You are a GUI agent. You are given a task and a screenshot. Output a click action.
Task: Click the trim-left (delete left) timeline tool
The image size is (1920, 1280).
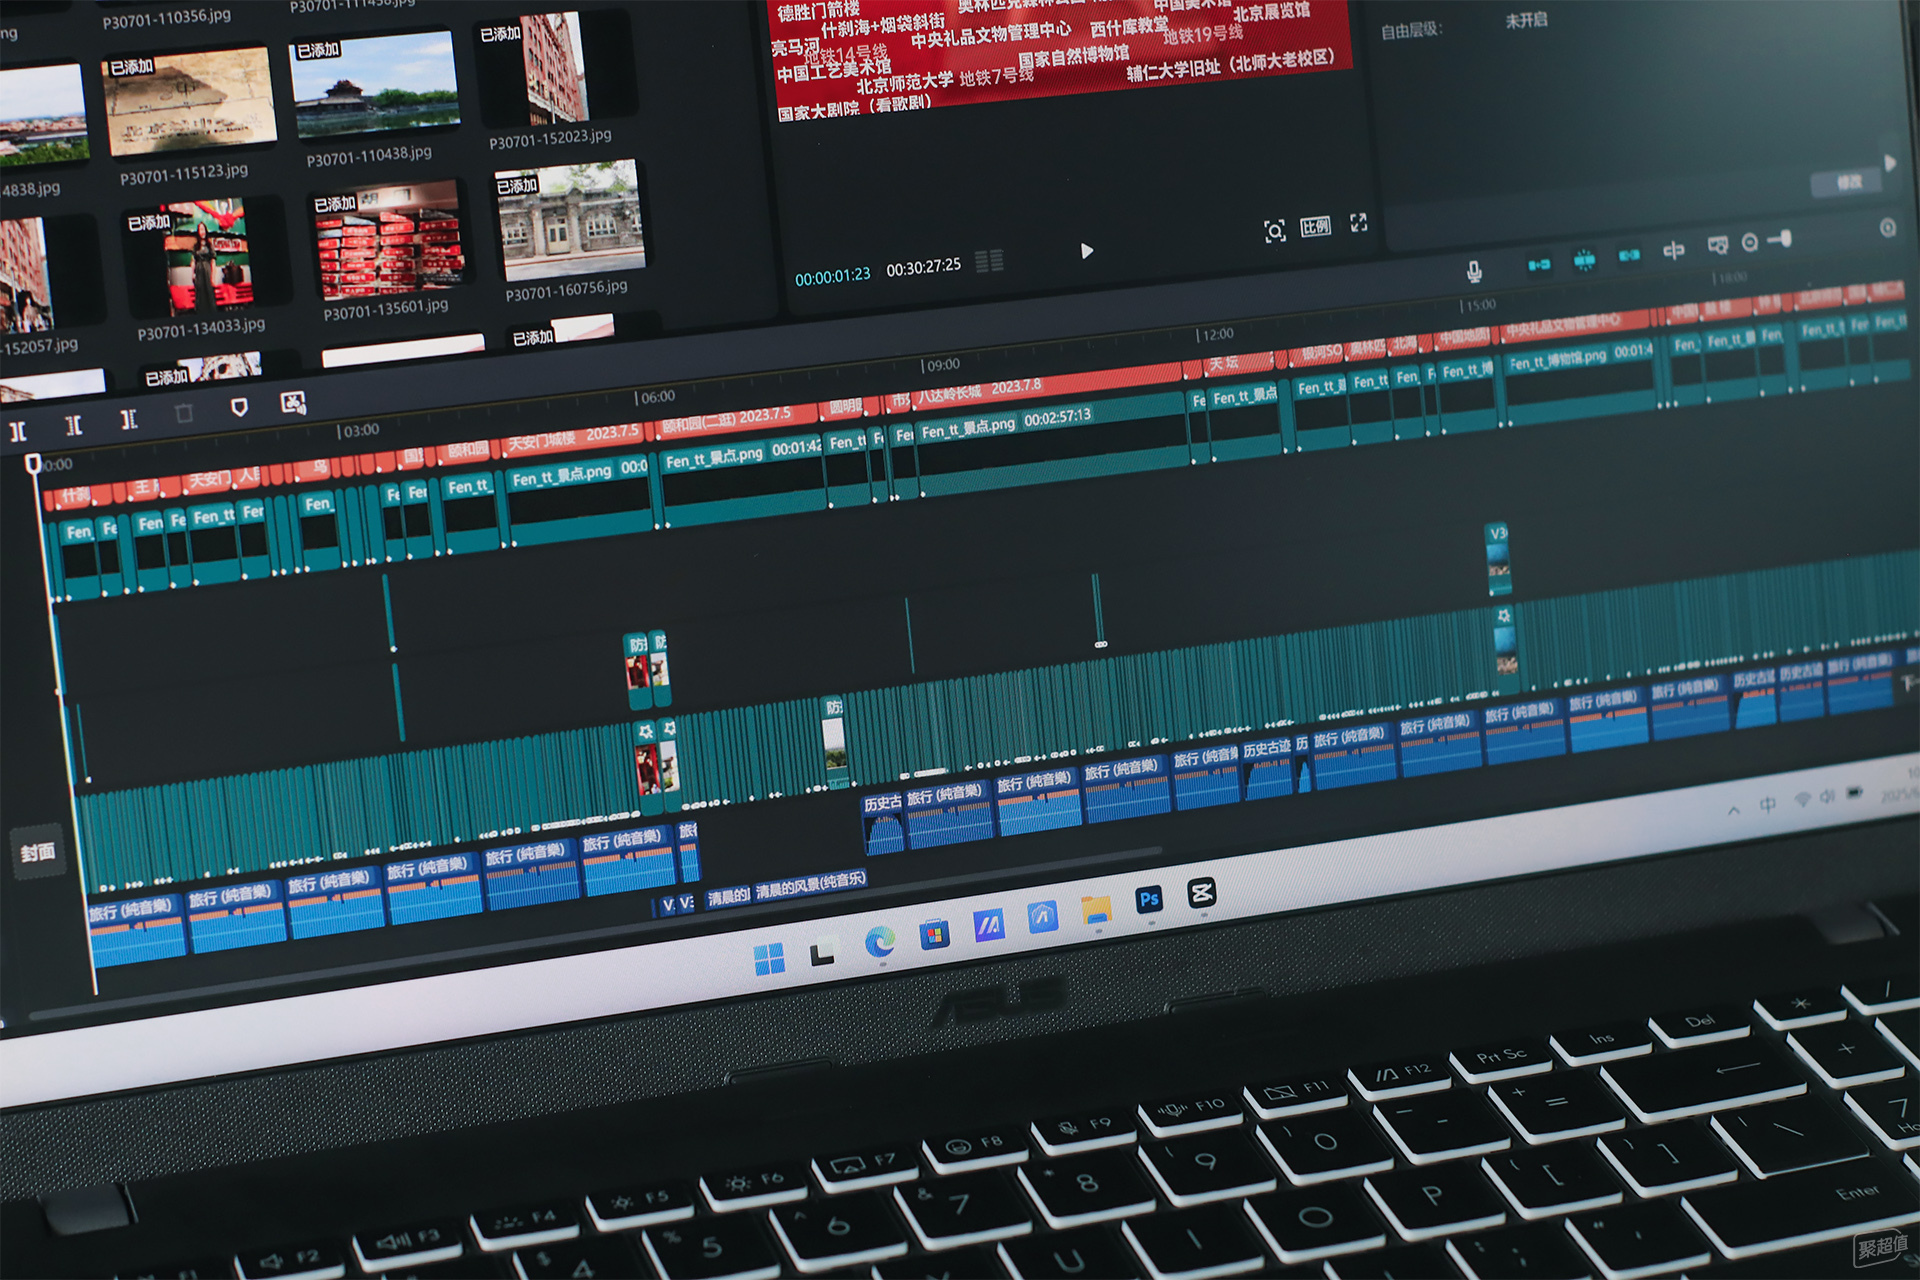tap(74, 426)
